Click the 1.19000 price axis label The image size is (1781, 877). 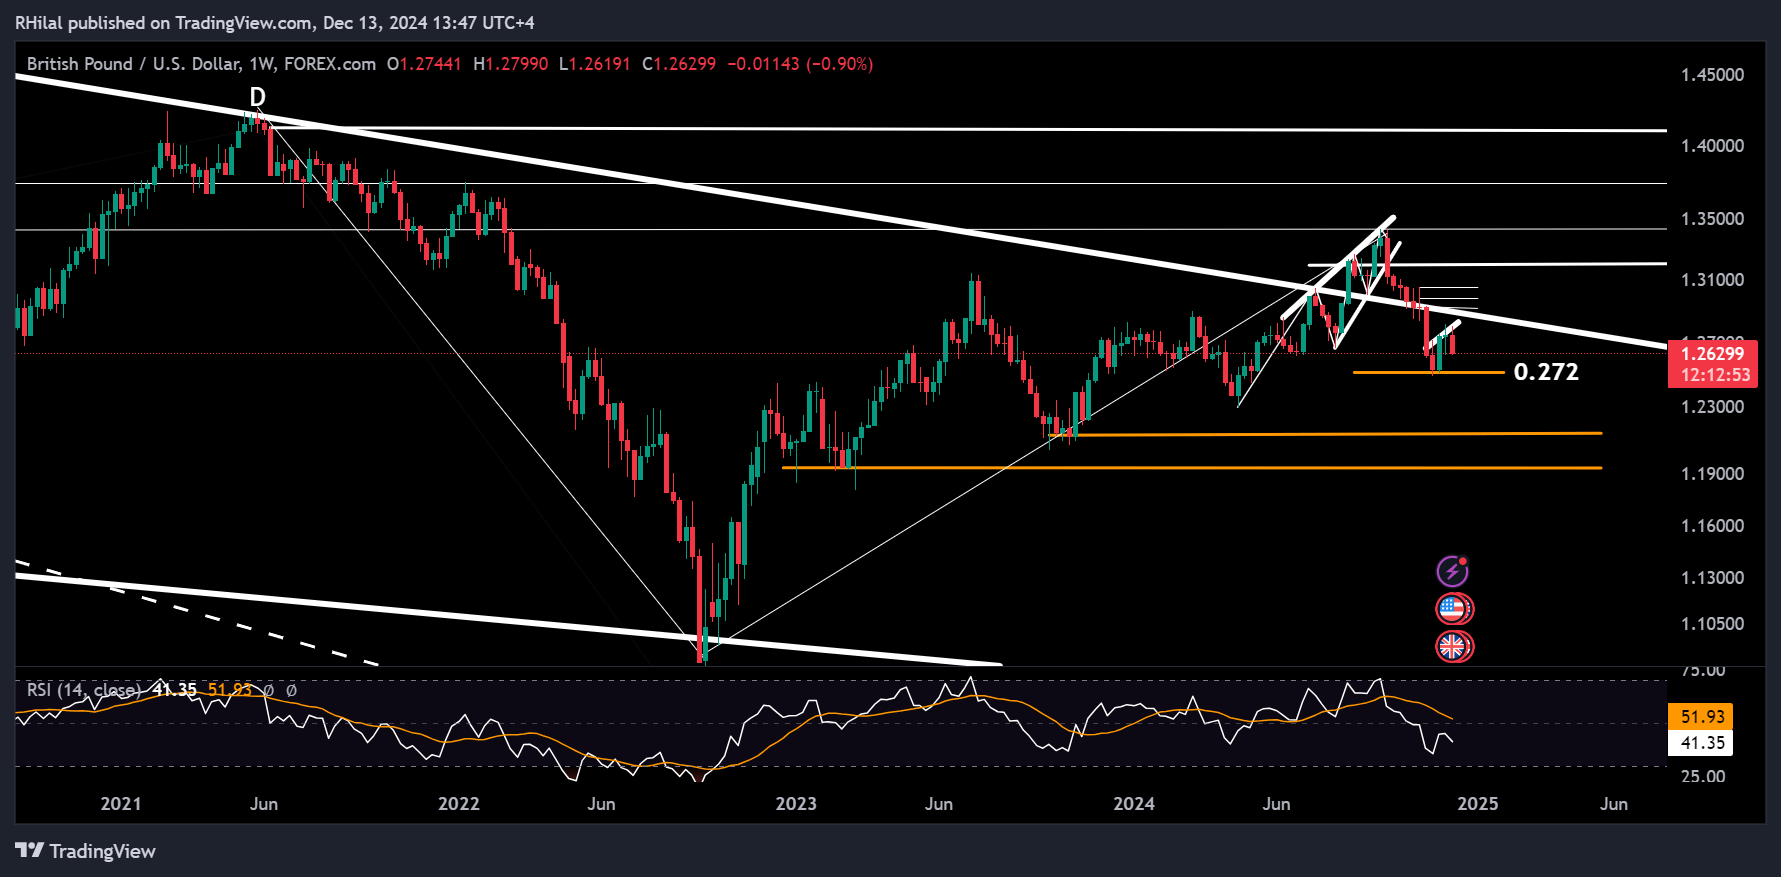pos(1712,474)
